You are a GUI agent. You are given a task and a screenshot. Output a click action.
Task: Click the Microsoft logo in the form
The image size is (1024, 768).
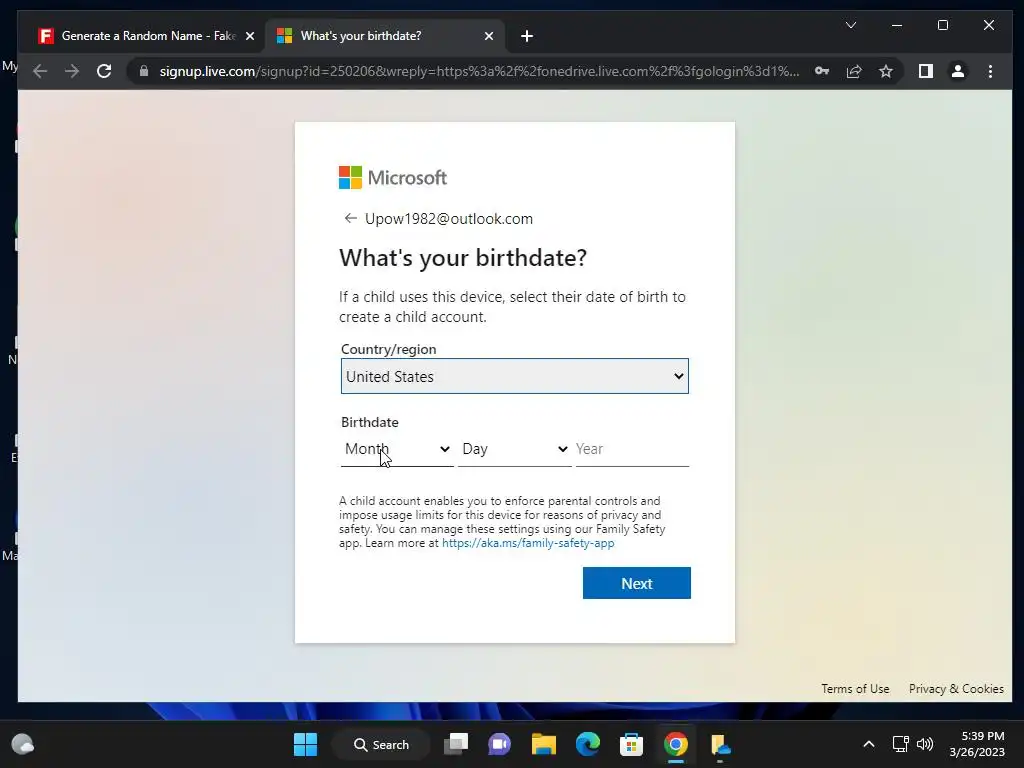pos(392,178)
